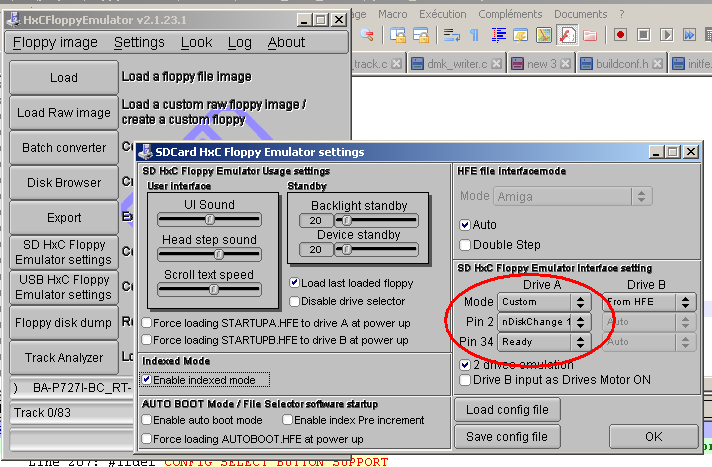Image resolution: width=712 pixels, height=467 pixels.
Task: Play back the recorded macro icon
Action: [x=667, y=35]
